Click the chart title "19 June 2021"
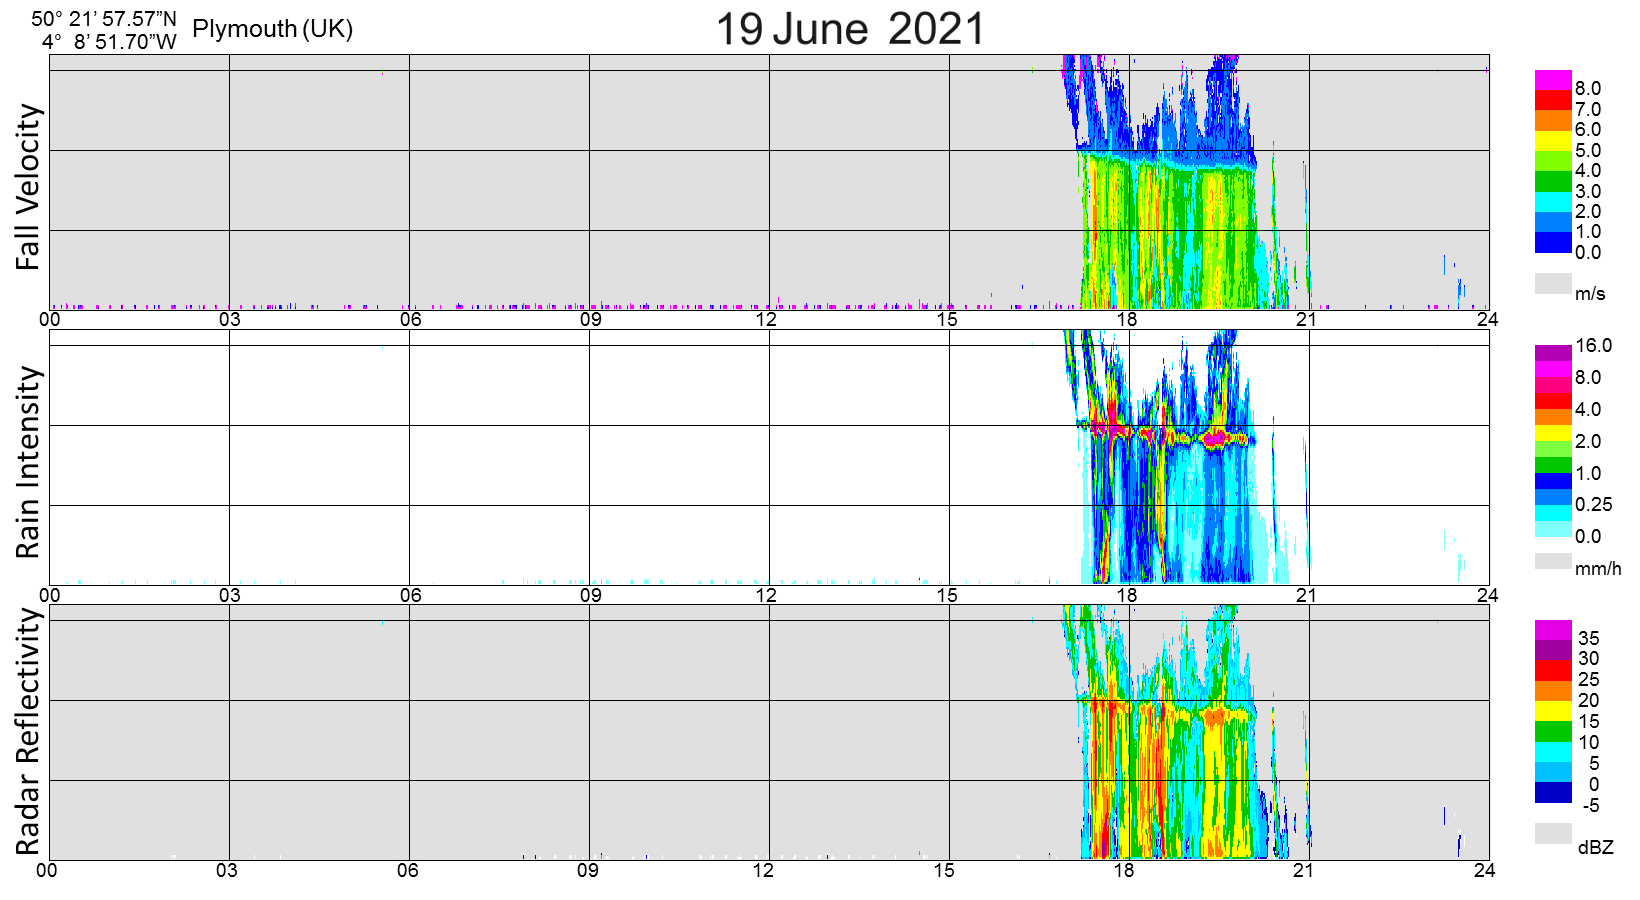1640x900 pixels. pyautogui.click(x=851, y=28)
